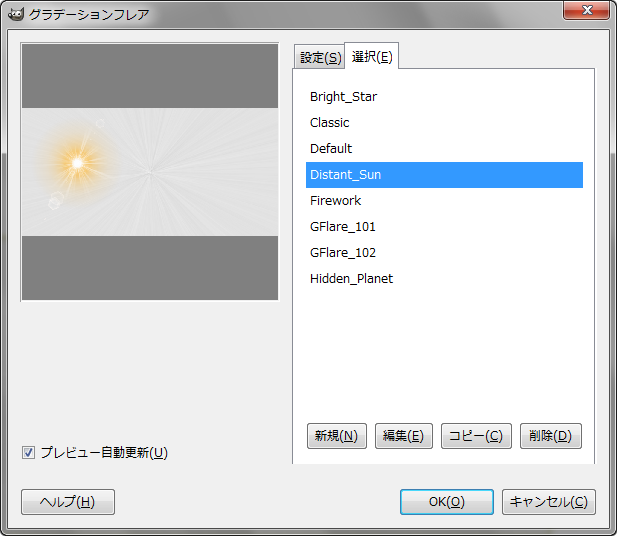Select the highlighted Distant_Sun entry
This screenshot has width=617, height=536.
(444, 175)
